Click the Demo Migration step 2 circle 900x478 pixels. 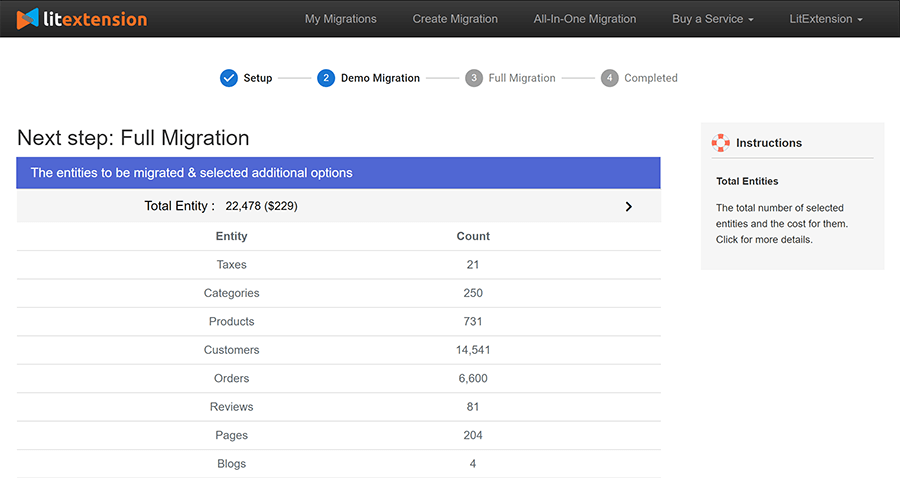(x=326, y=78)
